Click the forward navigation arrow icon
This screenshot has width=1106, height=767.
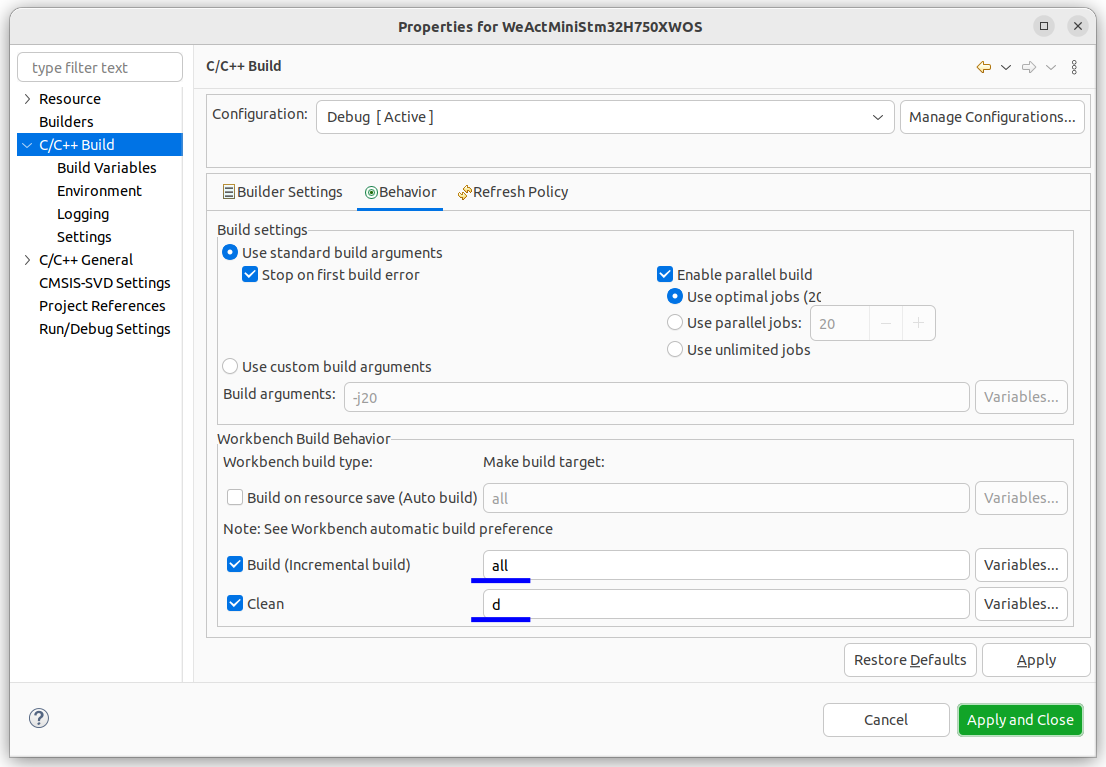[x=1029, y=67]
